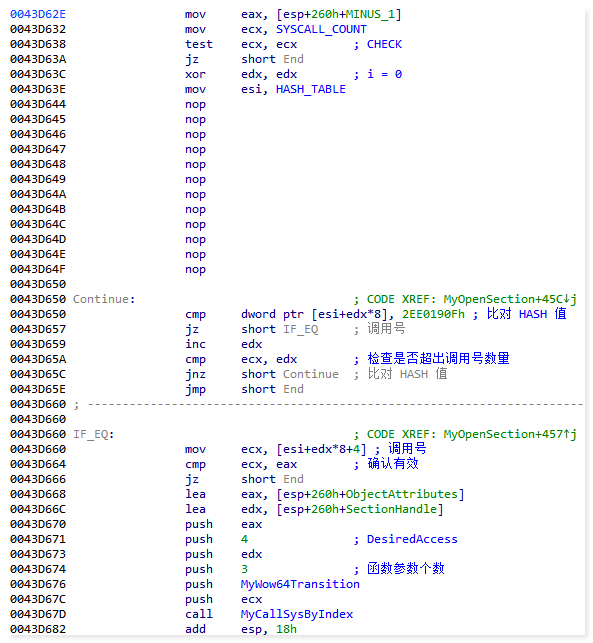Screen dimensions: 593x643
Task: Select the 确认有效 comment
Action: tap(392, 464)
